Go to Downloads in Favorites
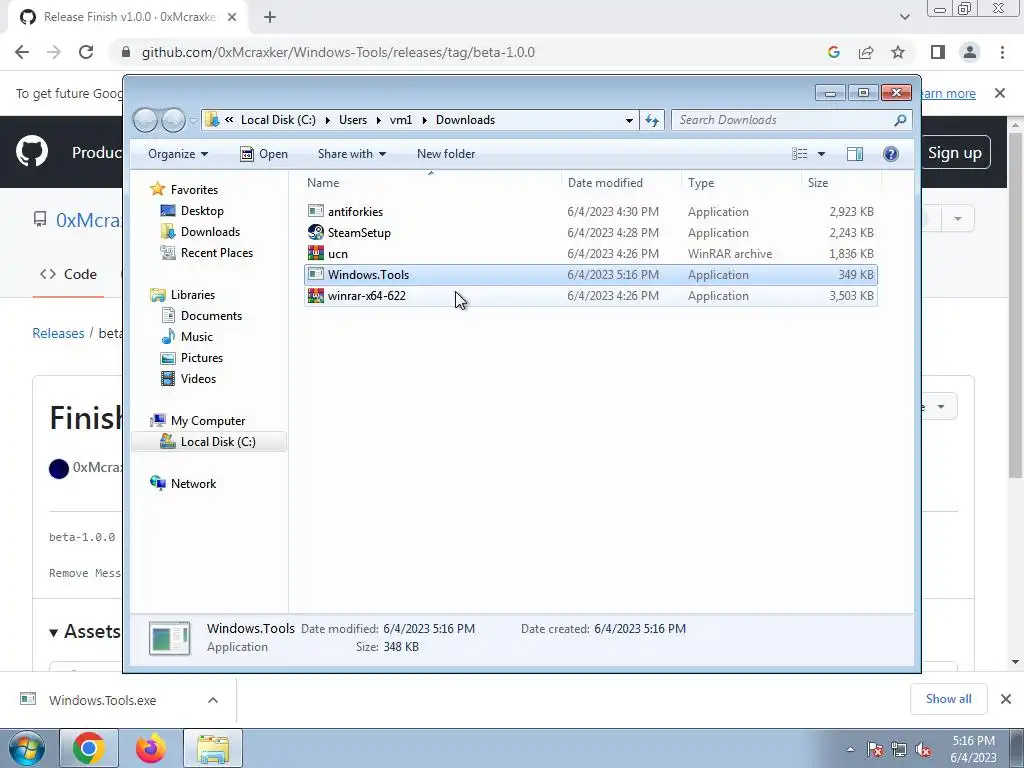The height and width of the screenshot is (768, 1024). click(210, 231)
